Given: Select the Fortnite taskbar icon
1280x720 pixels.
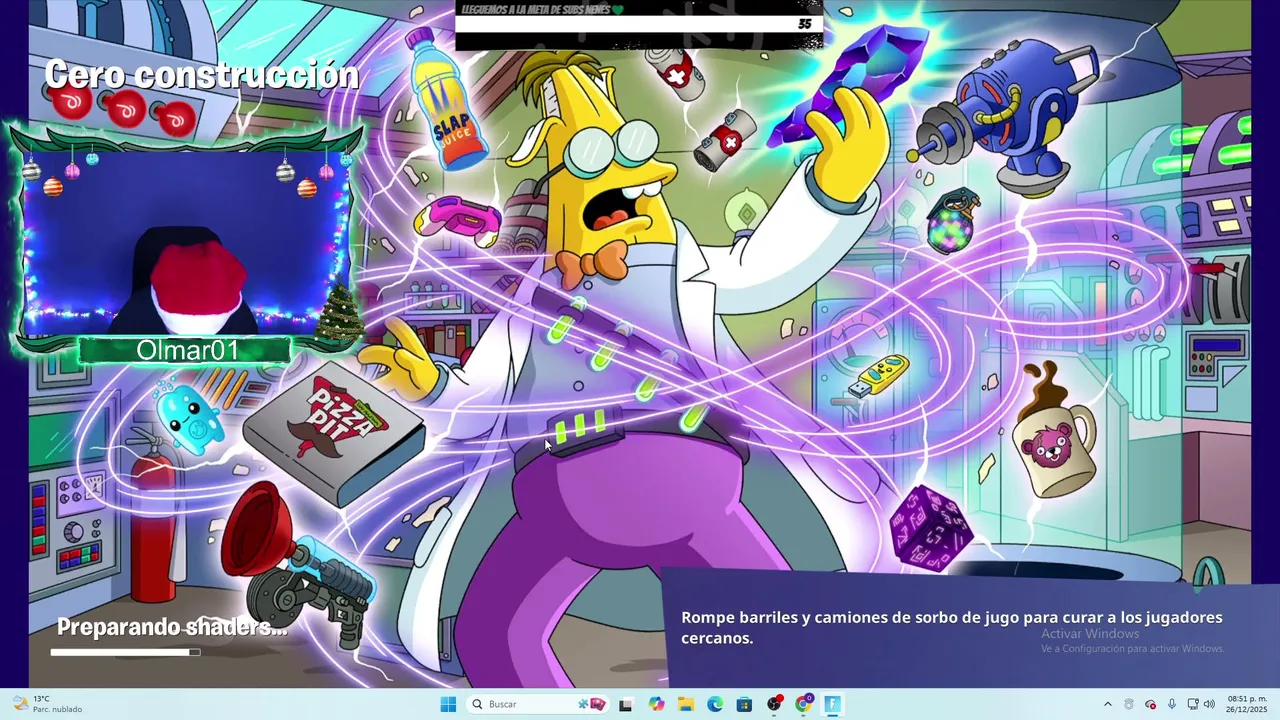Looking at the screenshot, I should click(x=832, y=704).
